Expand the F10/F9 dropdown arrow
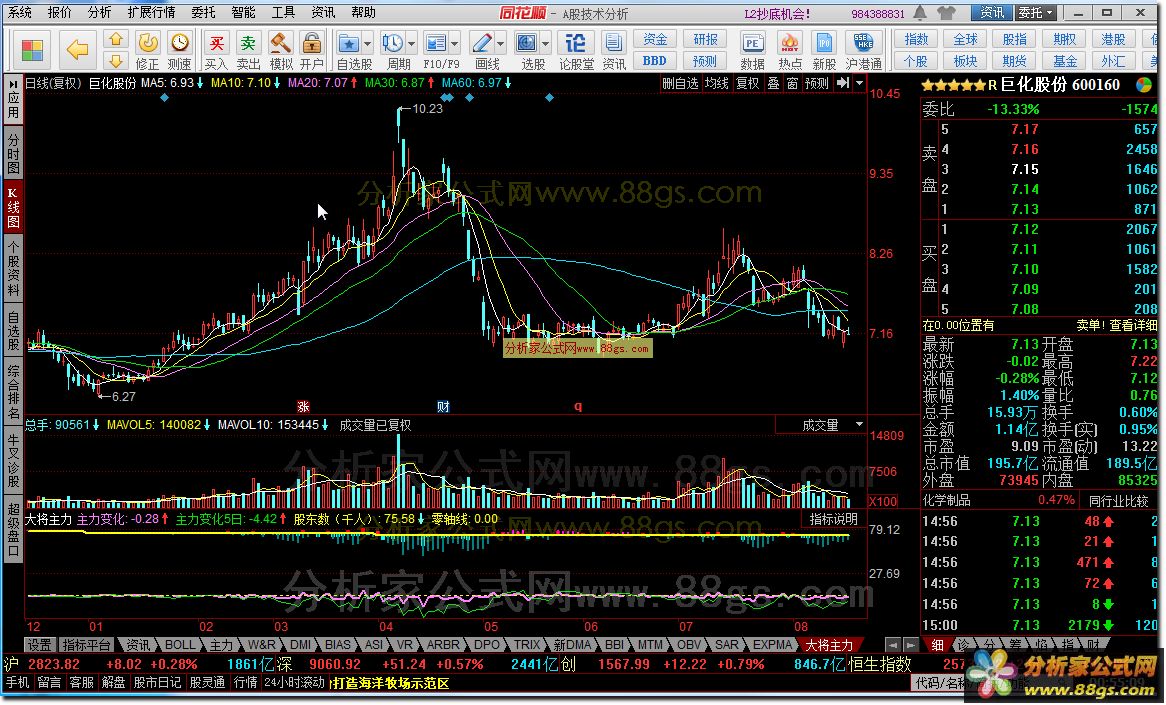 click(x=455, y=44)
